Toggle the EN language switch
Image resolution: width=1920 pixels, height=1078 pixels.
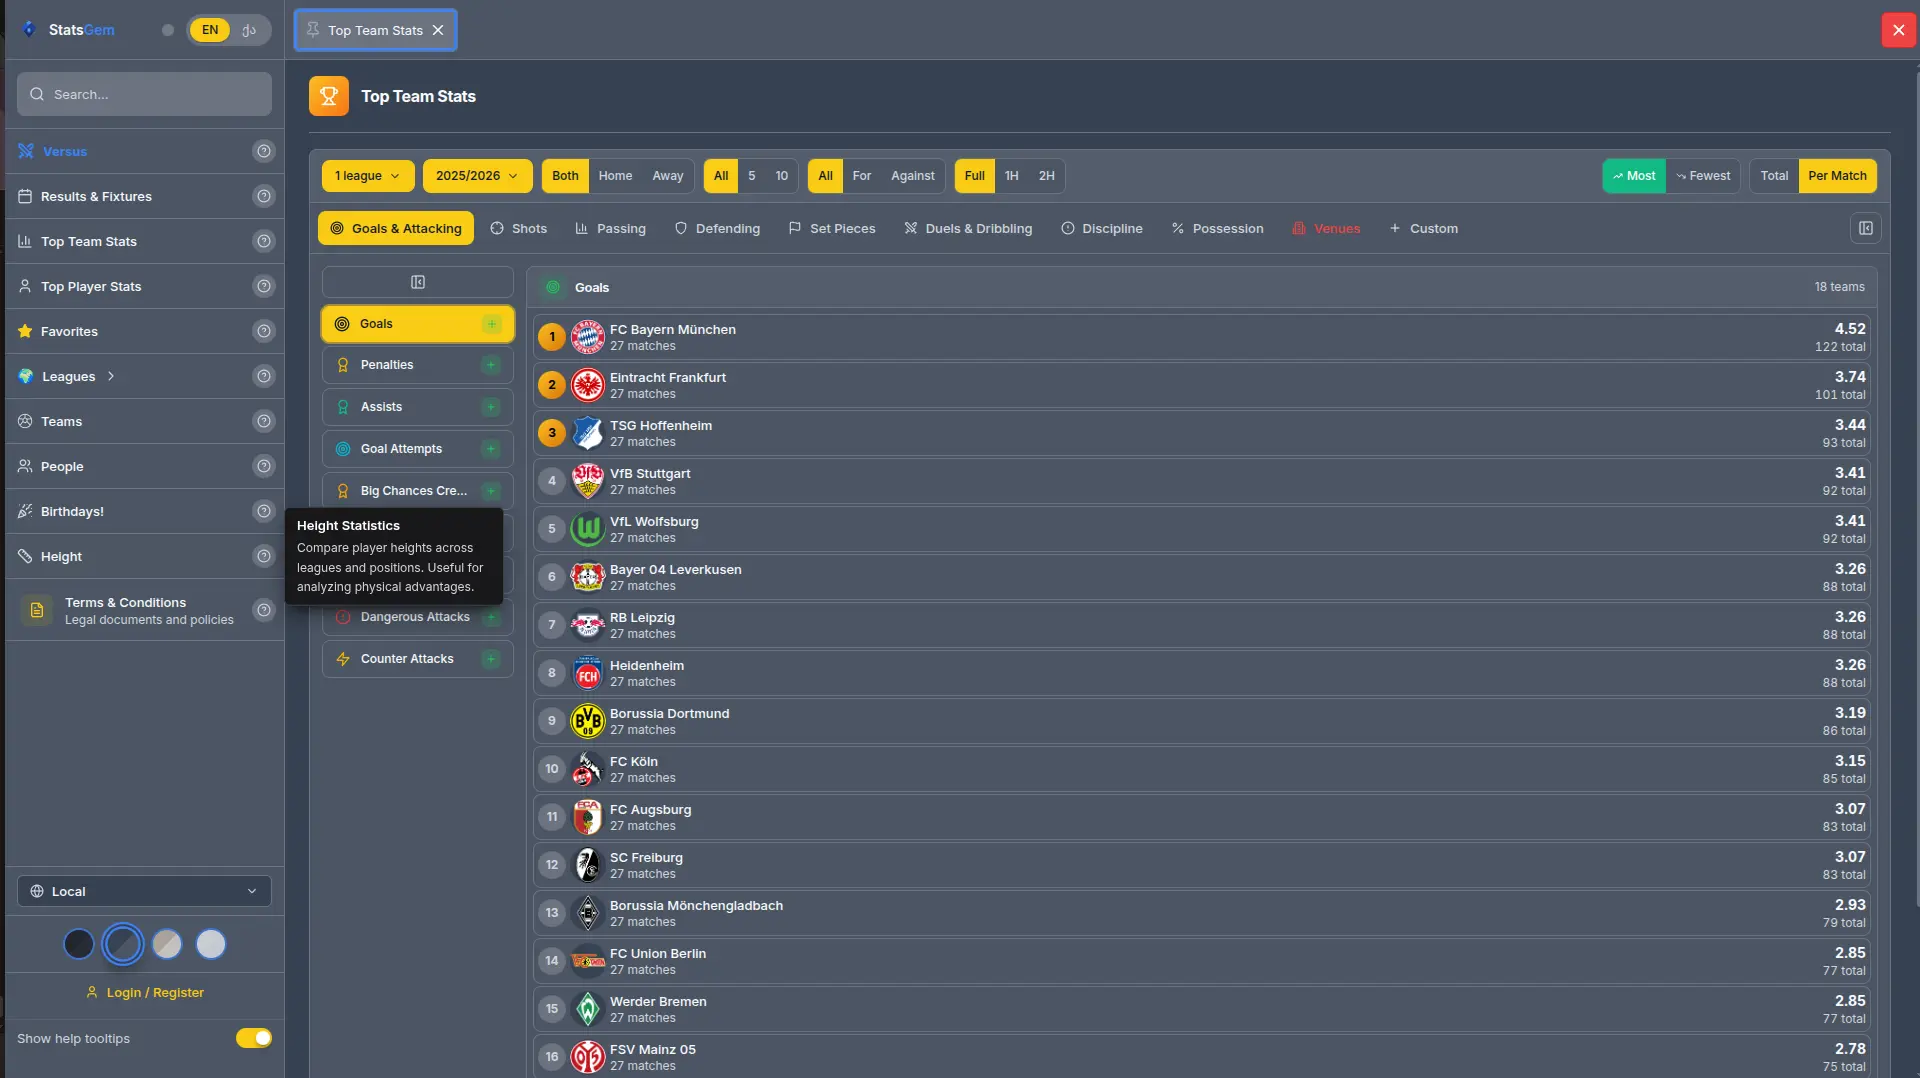210,30
